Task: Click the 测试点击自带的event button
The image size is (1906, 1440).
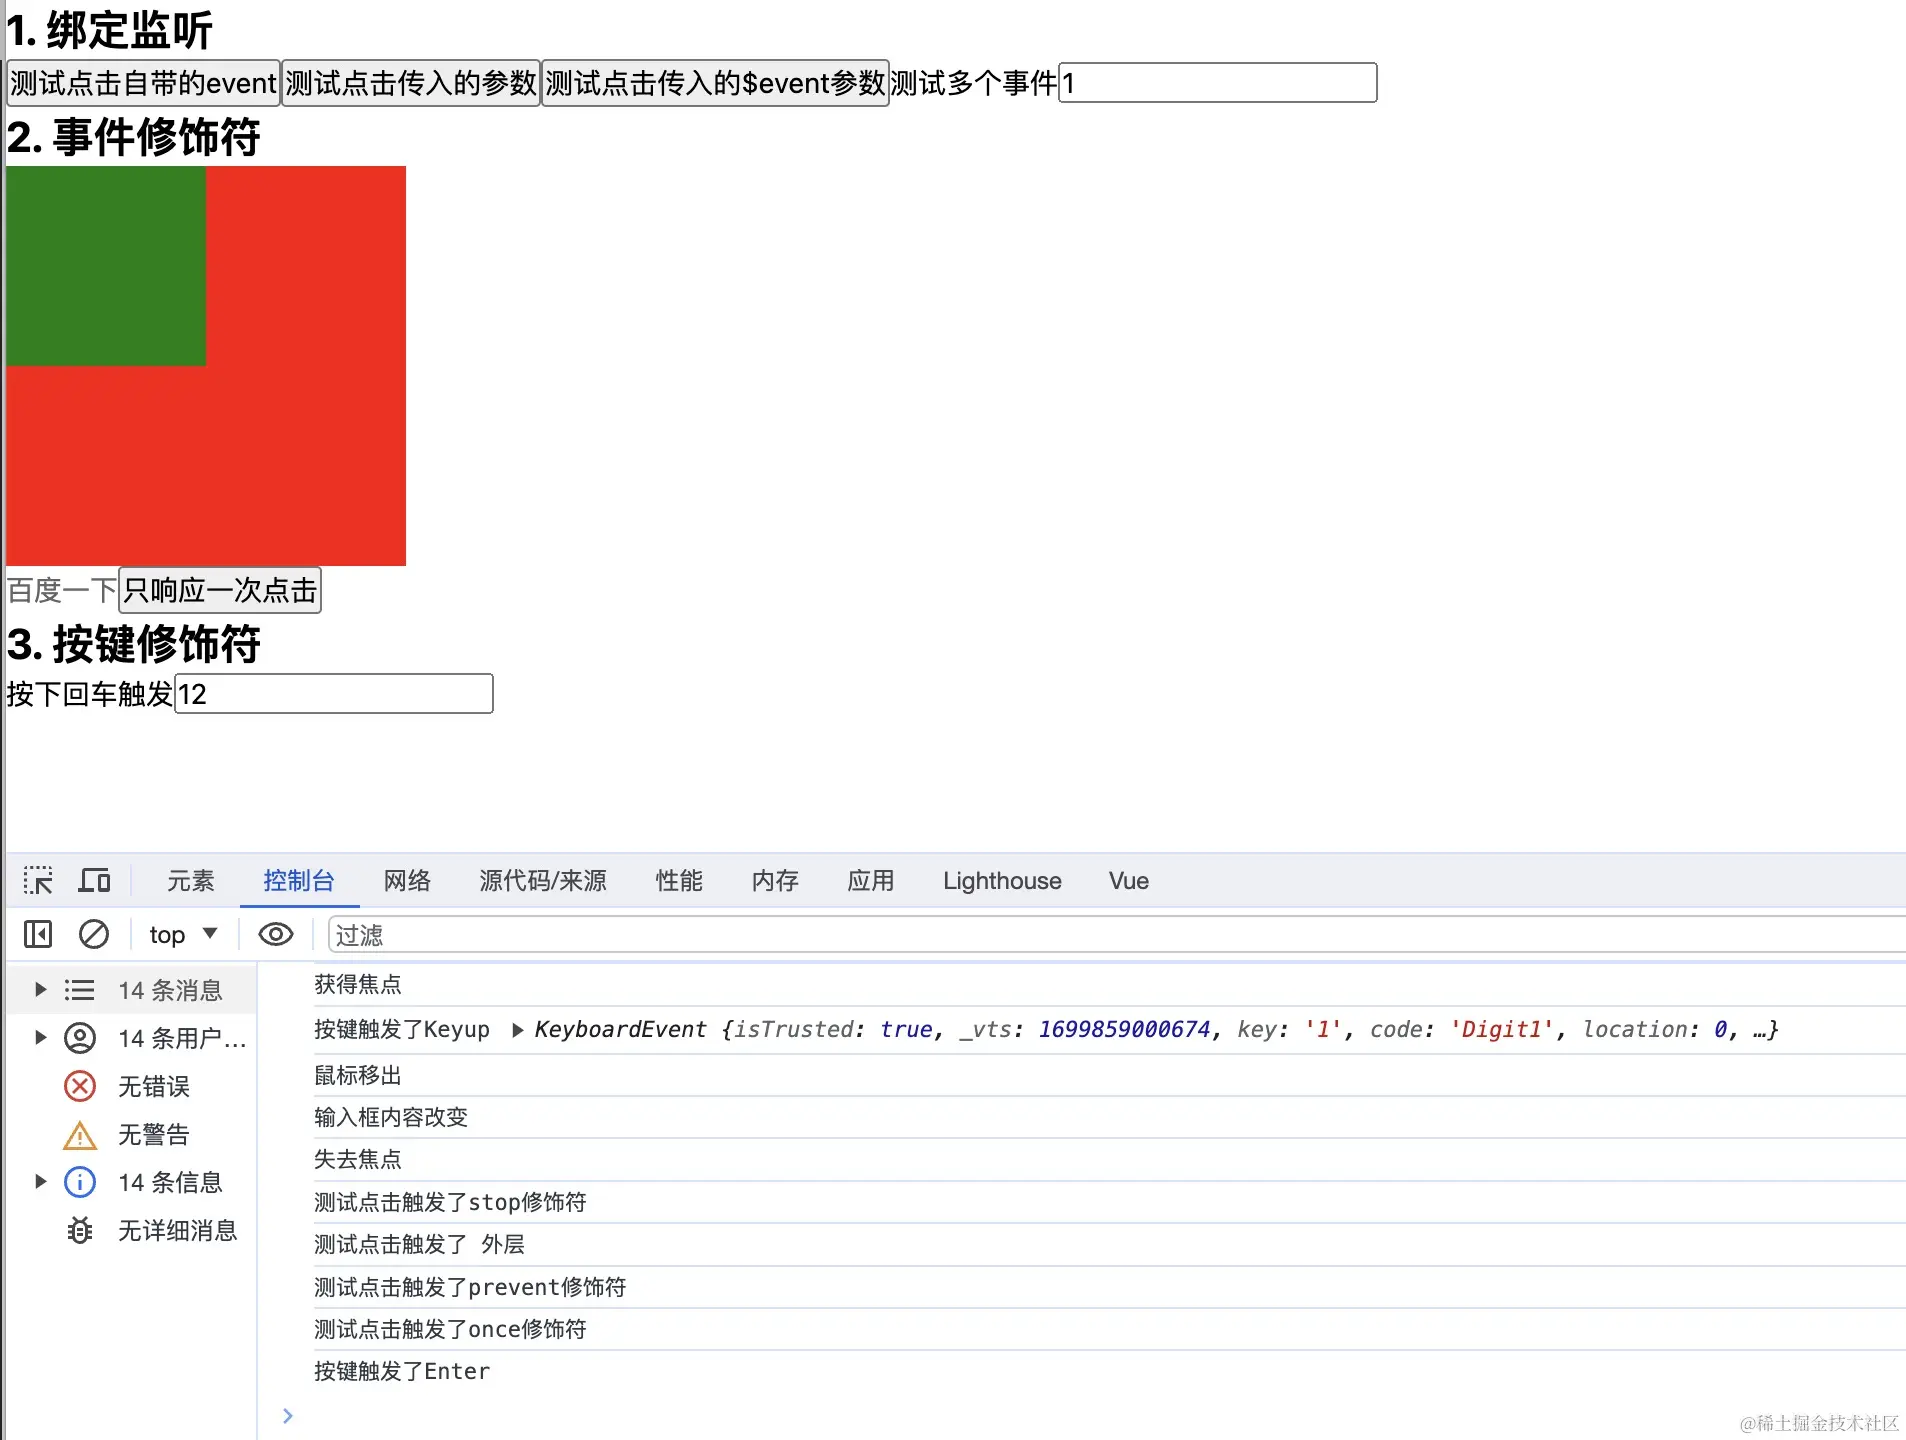Action: (143, 83)
